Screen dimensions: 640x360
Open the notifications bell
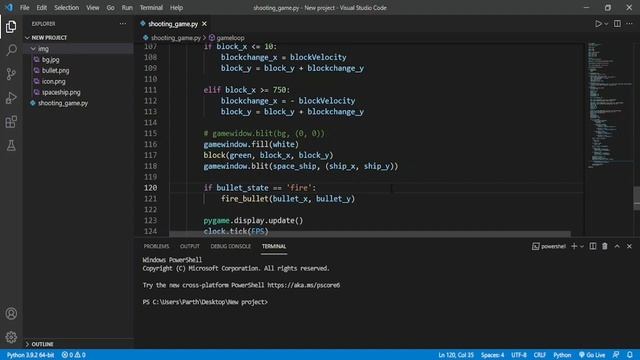click(x=630, y=355)
